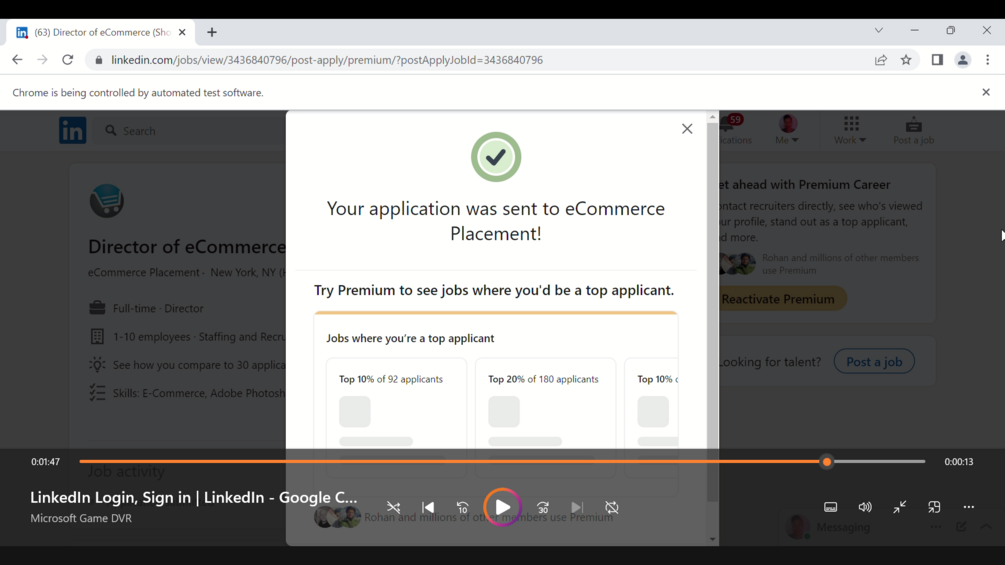The height and width of the screenshot is (565, 1005).
Task: Click See how you compare to applicants
Action: click(199, 364)
